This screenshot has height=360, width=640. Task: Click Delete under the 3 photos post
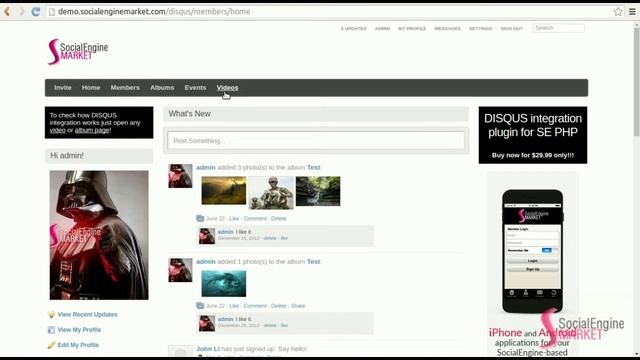(x=278, y=218)
